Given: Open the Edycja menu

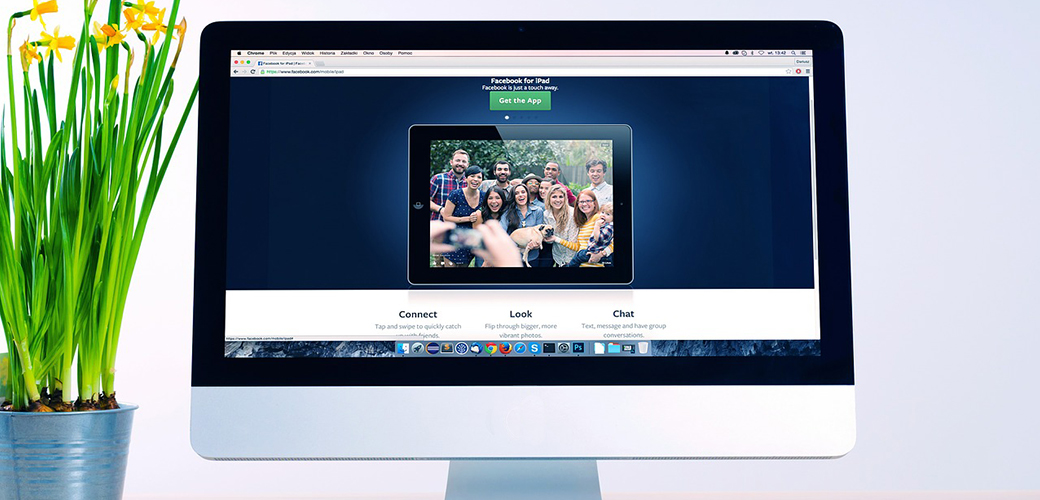Looking at the screenshot, I should pyautogui.click(x=289, y=53).
